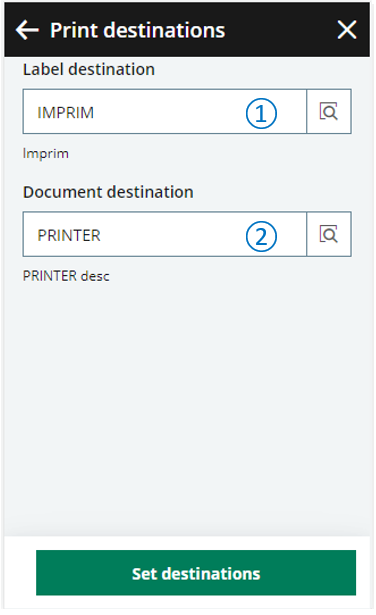The width and height of the screenshot is (376, 615).
Task: Click the Print destinations title
Action: point(138,30)
